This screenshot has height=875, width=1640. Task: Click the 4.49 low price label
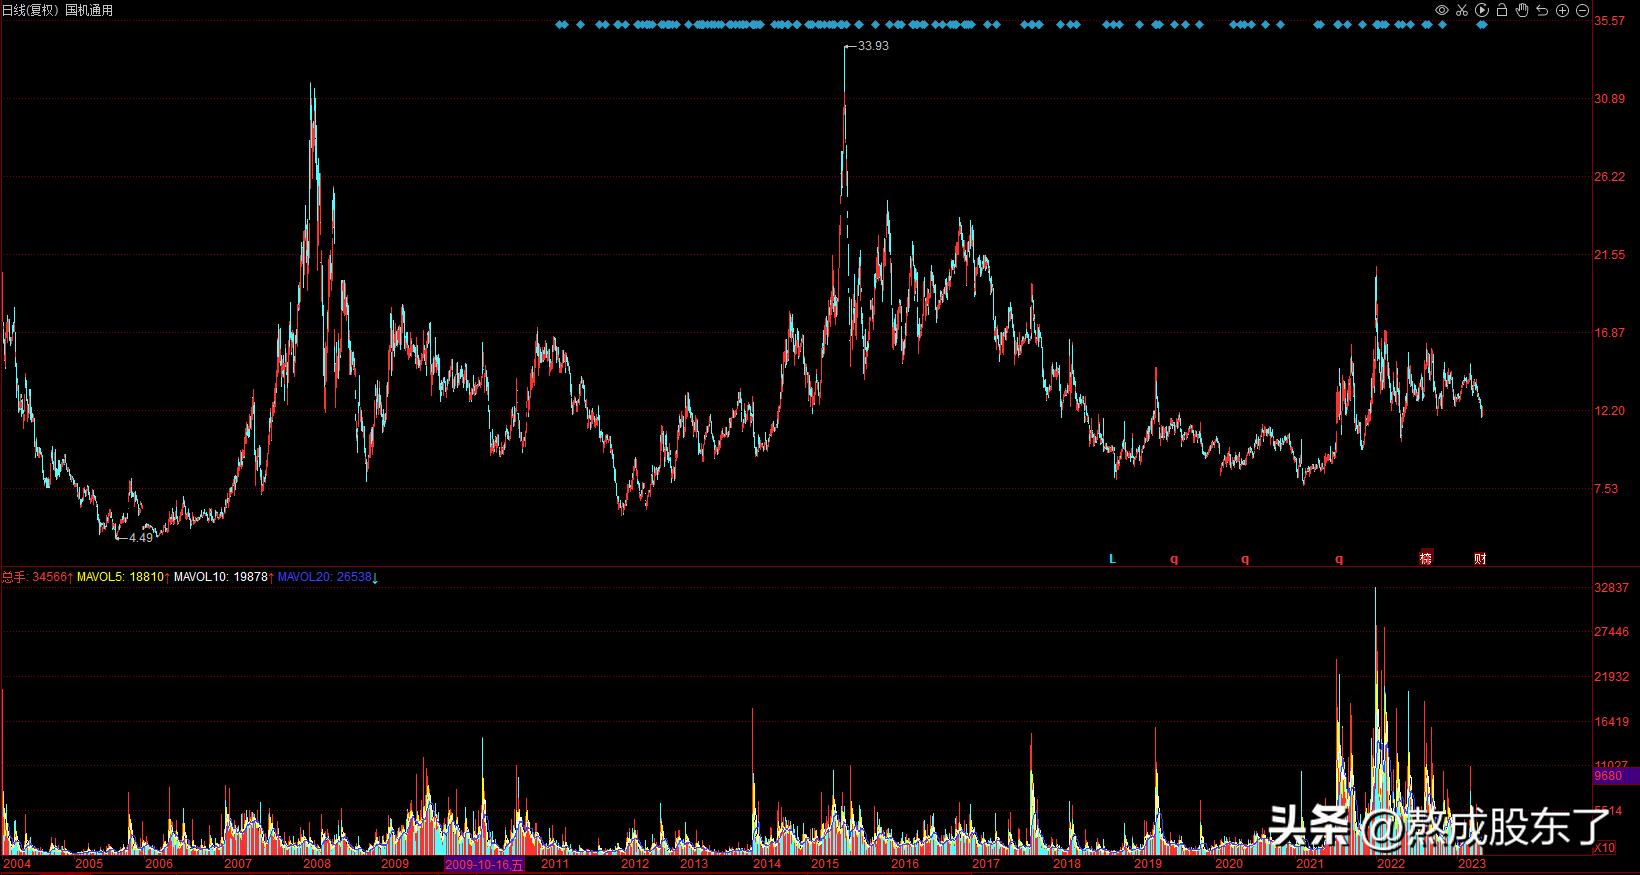point(141,538)
